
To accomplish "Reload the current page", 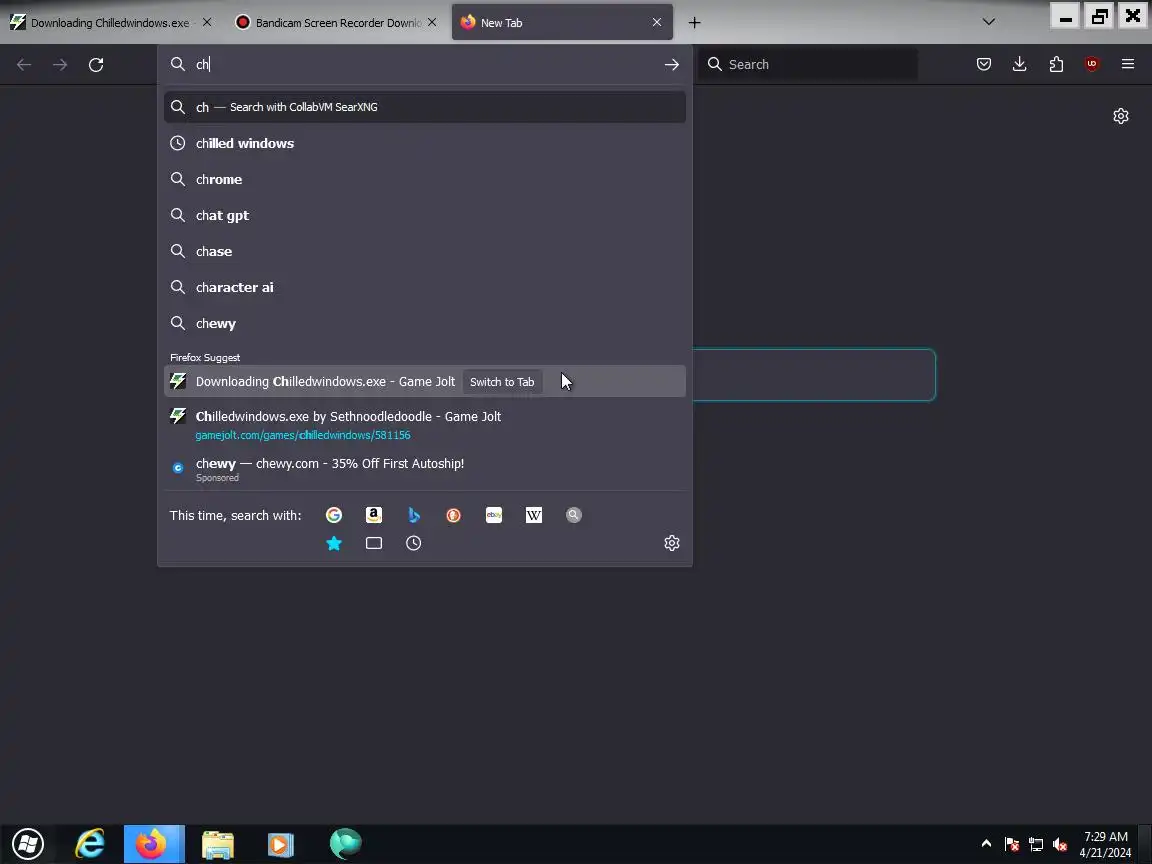I will (96, 65).
